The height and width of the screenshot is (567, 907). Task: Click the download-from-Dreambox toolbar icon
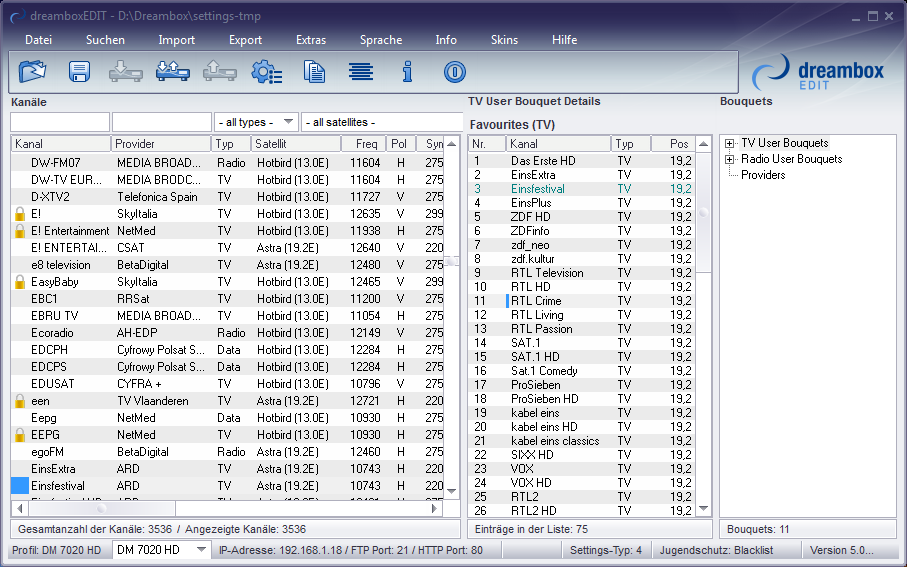point(126,72)
